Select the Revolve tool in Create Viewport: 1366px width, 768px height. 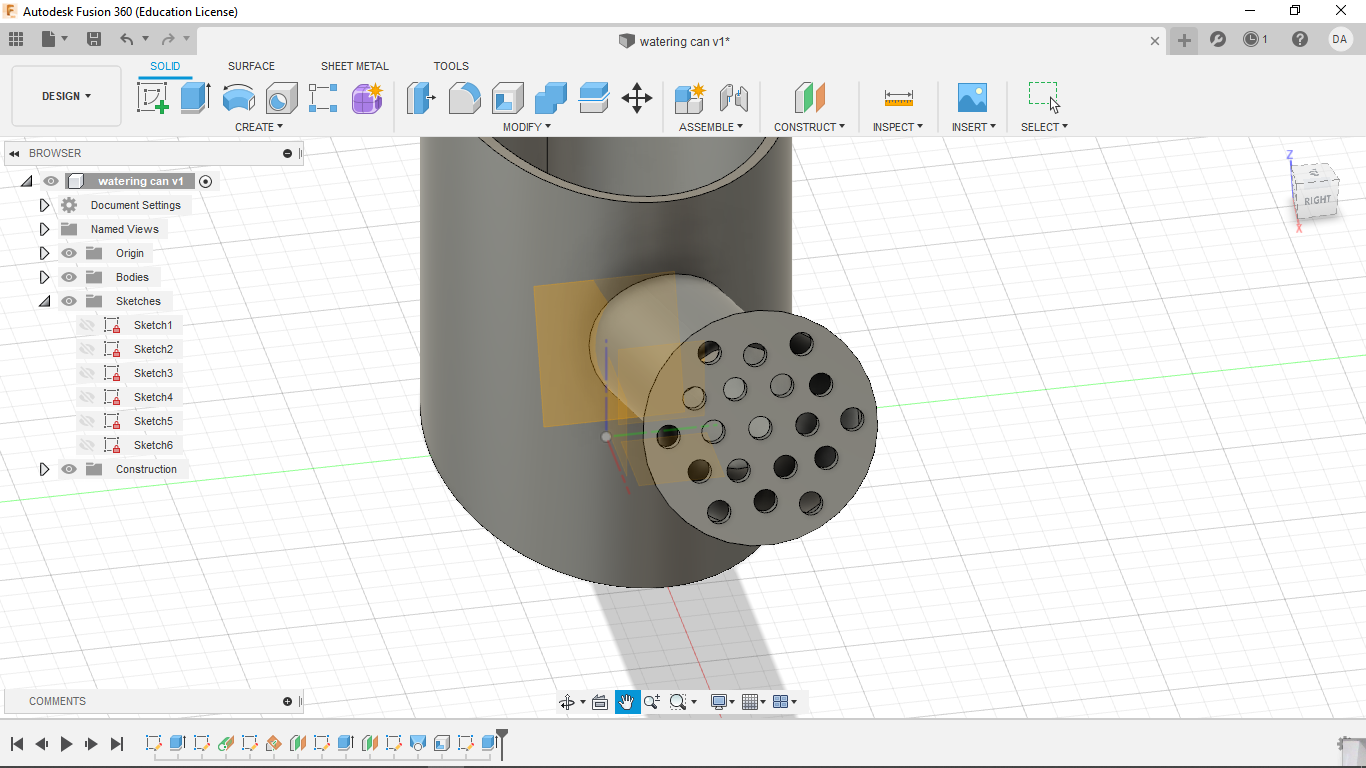[238, 98]
